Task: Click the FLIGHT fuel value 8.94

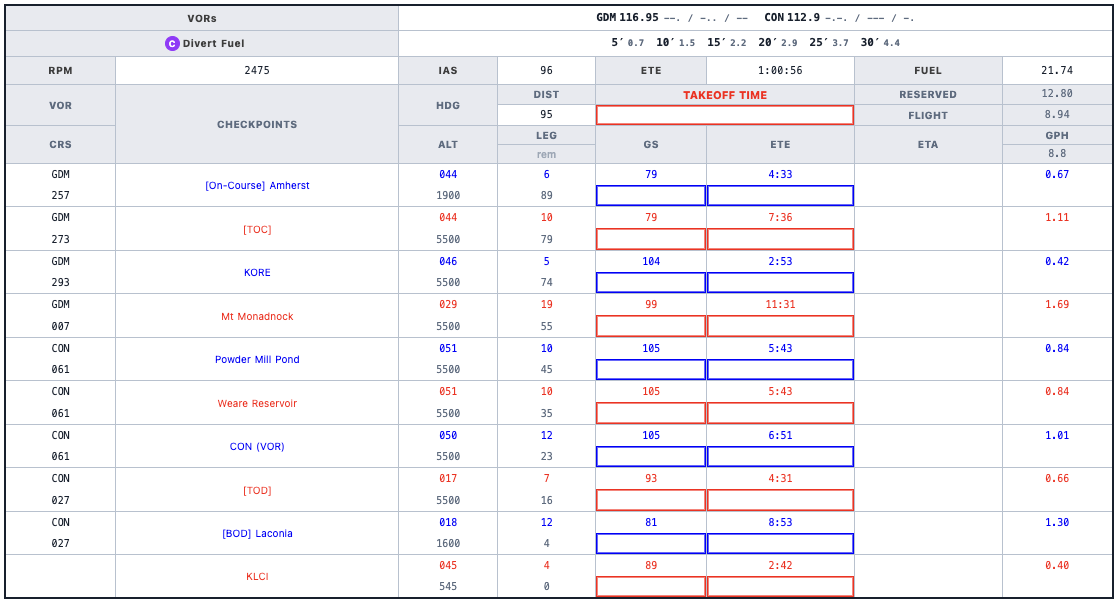Action: point(1057,114)
